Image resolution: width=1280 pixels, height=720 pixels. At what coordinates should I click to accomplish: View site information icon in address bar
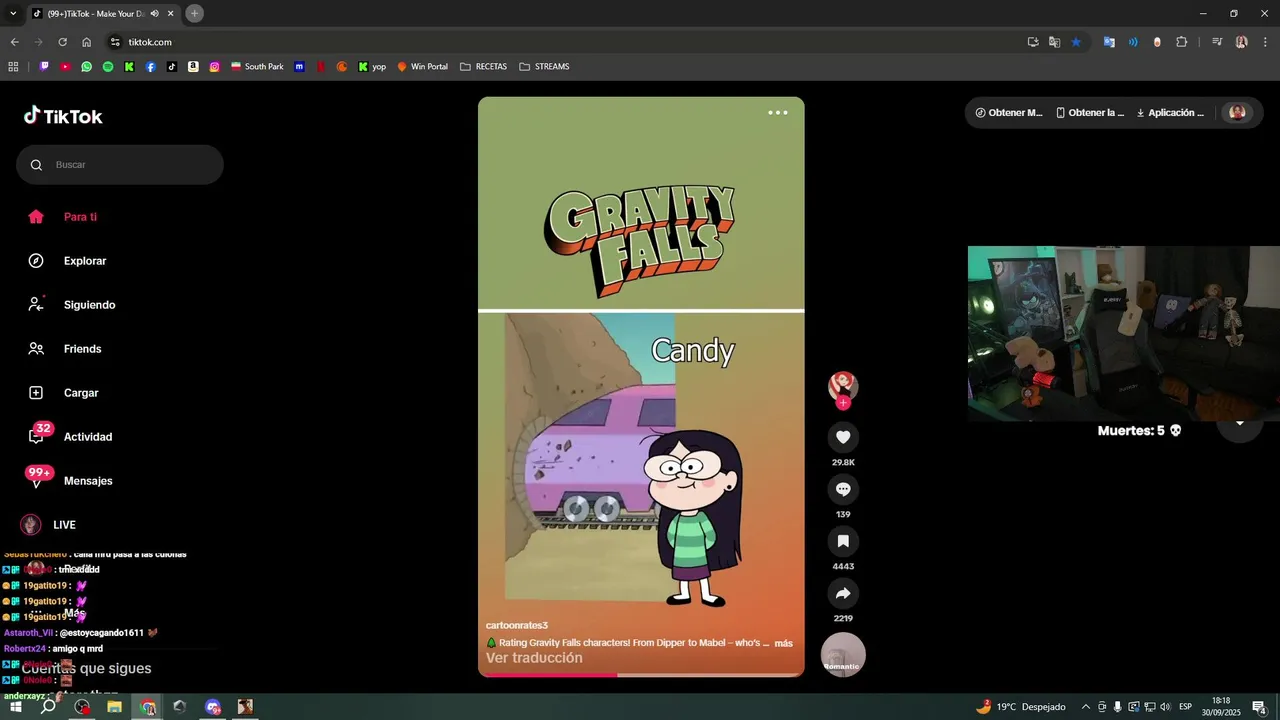click(114, 42)
